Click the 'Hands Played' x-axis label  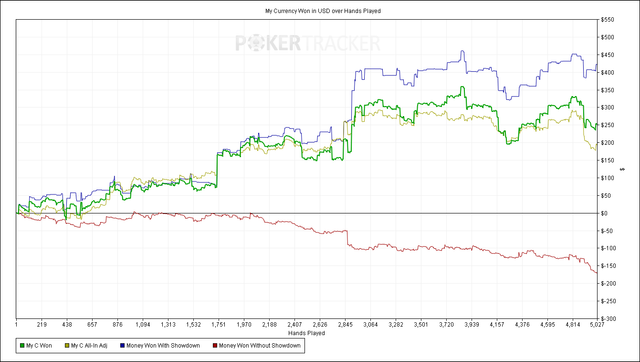(x=307, y=333)
